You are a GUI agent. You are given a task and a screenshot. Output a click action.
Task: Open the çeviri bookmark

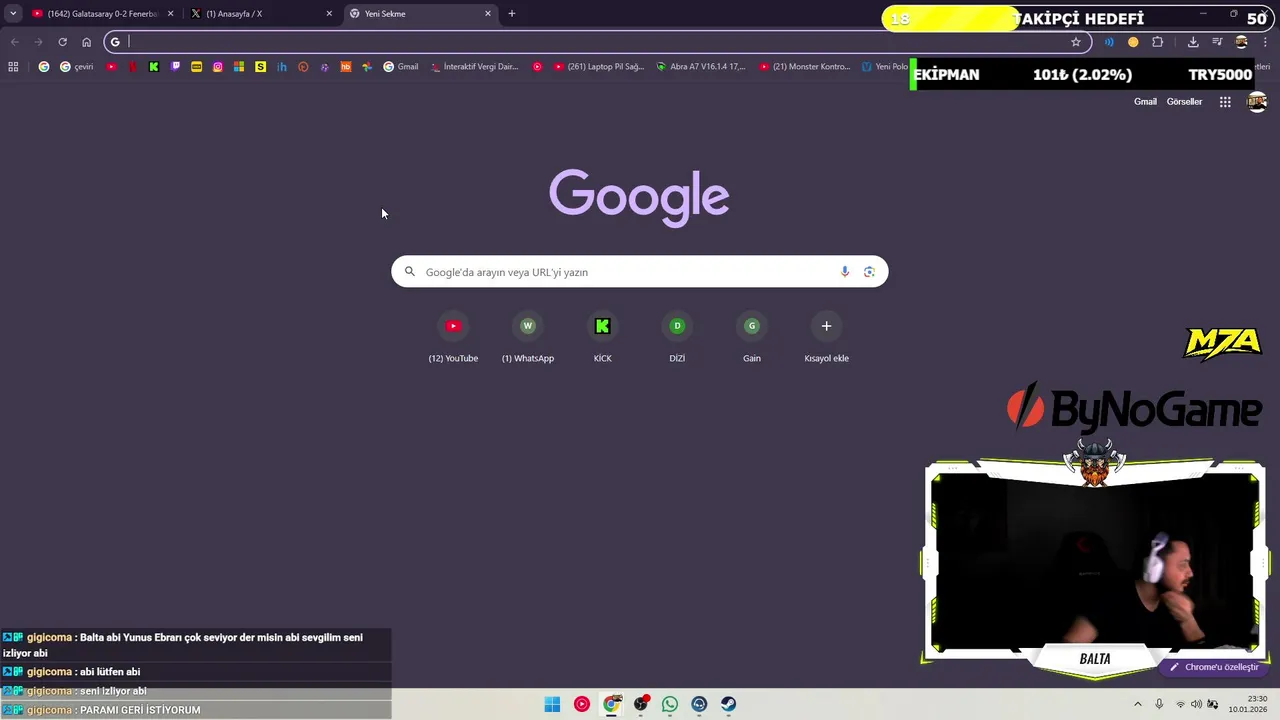77,67
